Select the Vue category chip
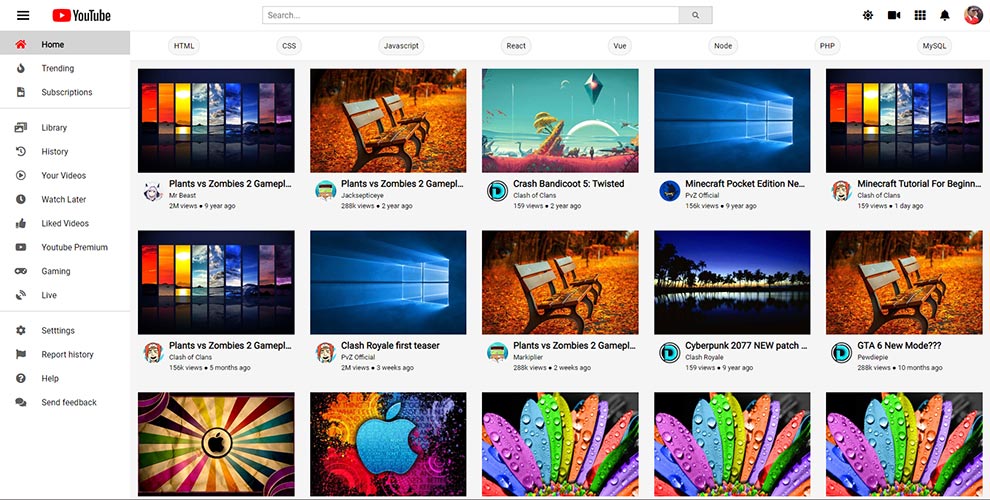Viewport: 990px width, 500px height. [620, 46]
